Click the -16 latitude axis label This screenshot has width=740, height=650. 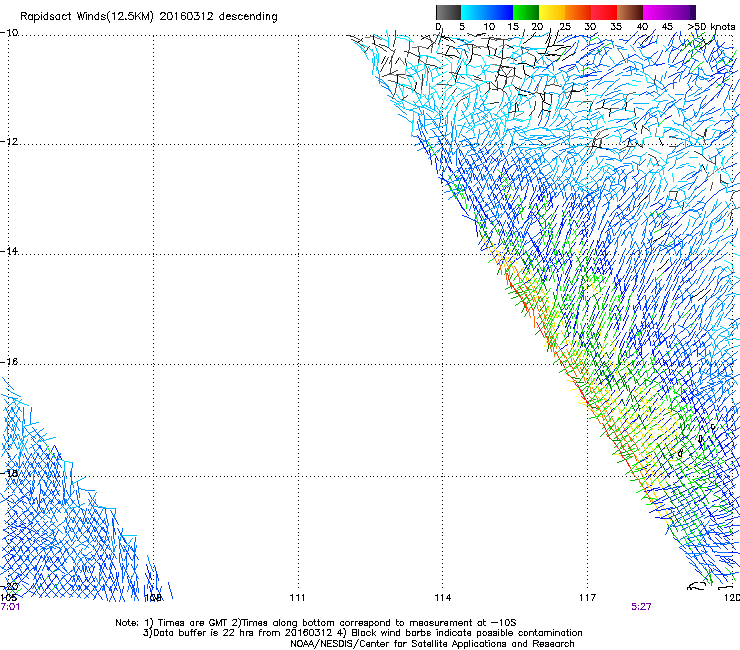[x=9, y=362]
